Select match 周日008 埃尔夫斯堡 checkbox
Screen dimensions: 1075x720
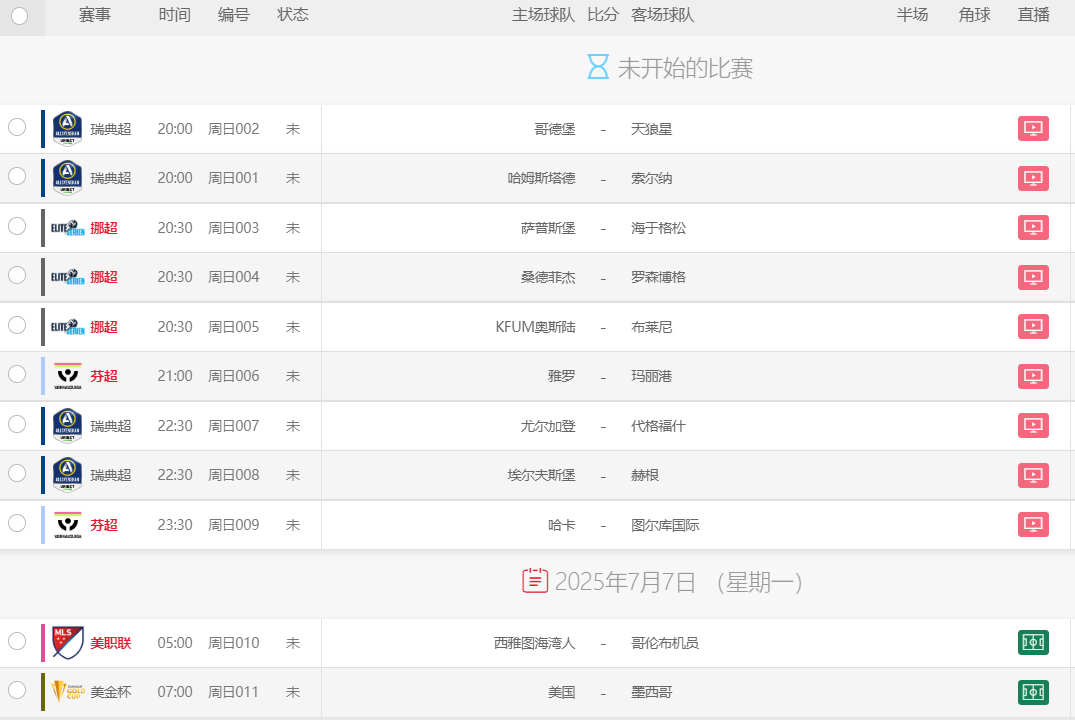[x=17, y=473]
